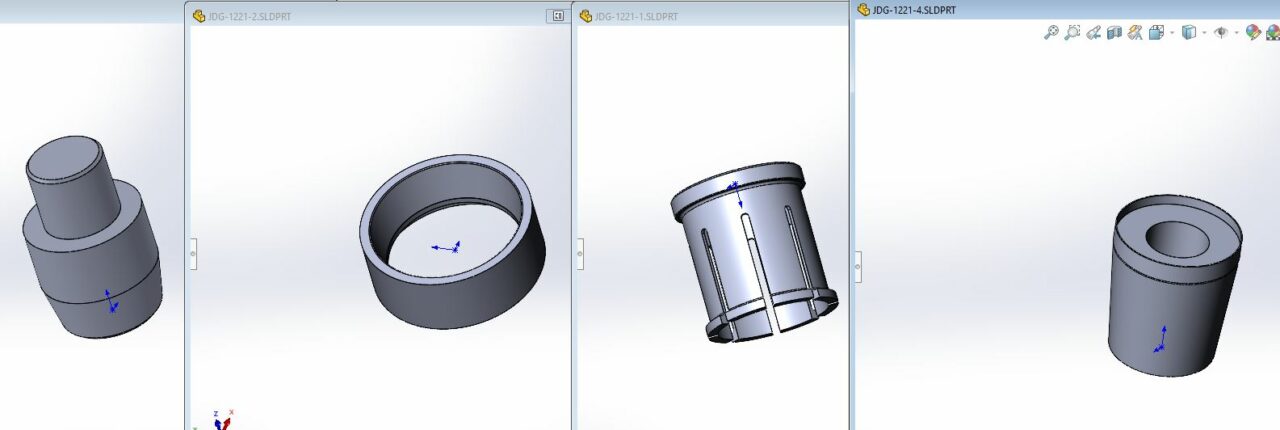Click the part icon in JDG-1221-1 title bar
The width and height of the screenshot is (1280, 430).
pyautogui.click(x=585, y=16)
